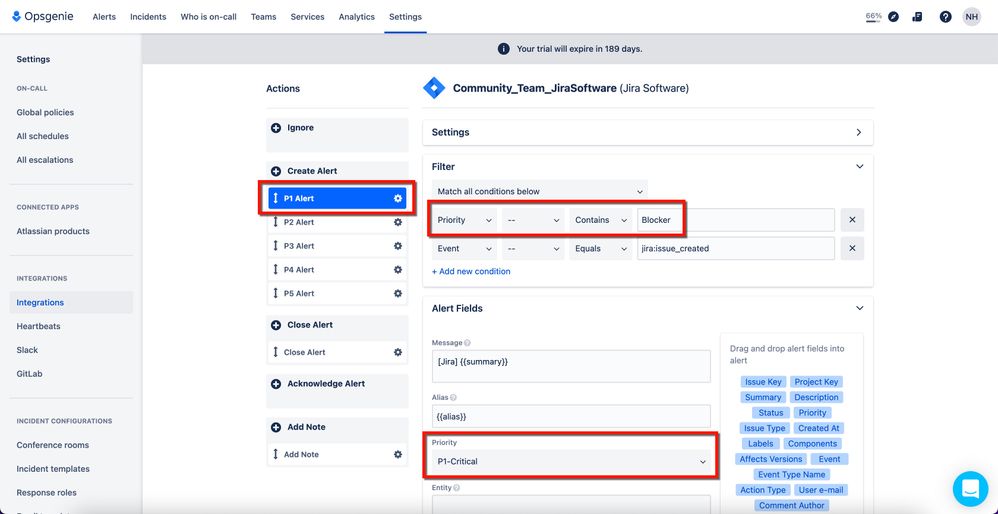Viewport: 998px width, 514px height.
Task: Select the Issue Key field tag
Action: click(x=763, y=382)
